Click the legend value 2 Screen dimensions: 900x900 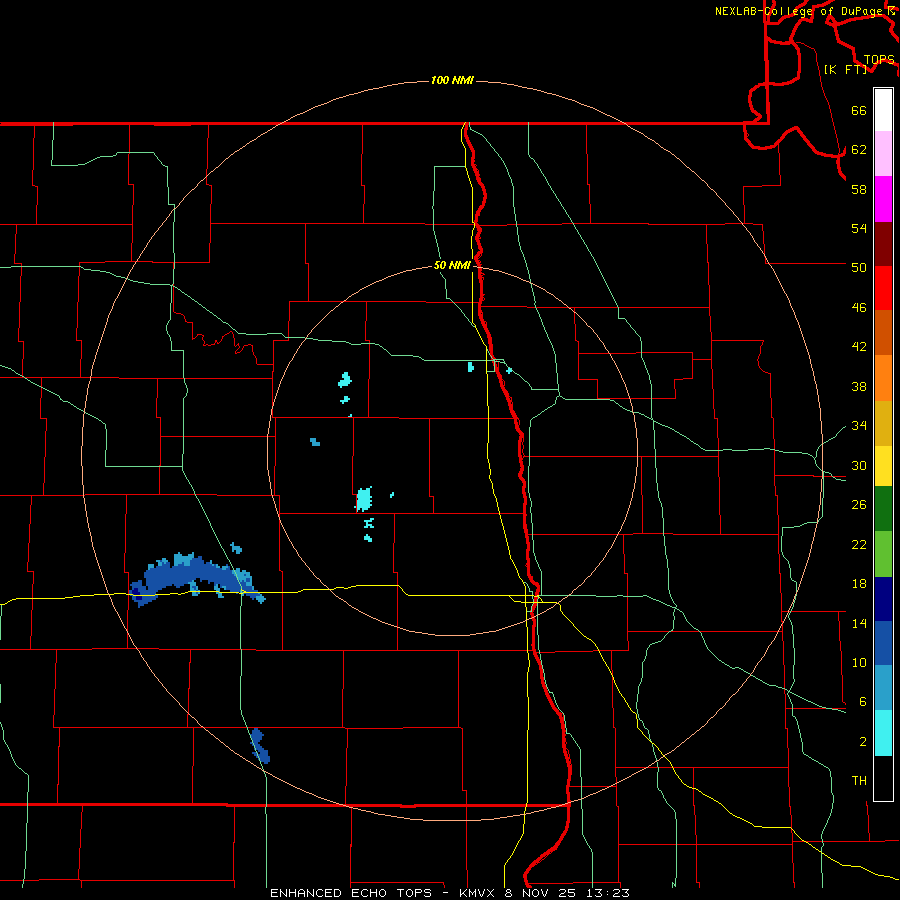point(863,741)
